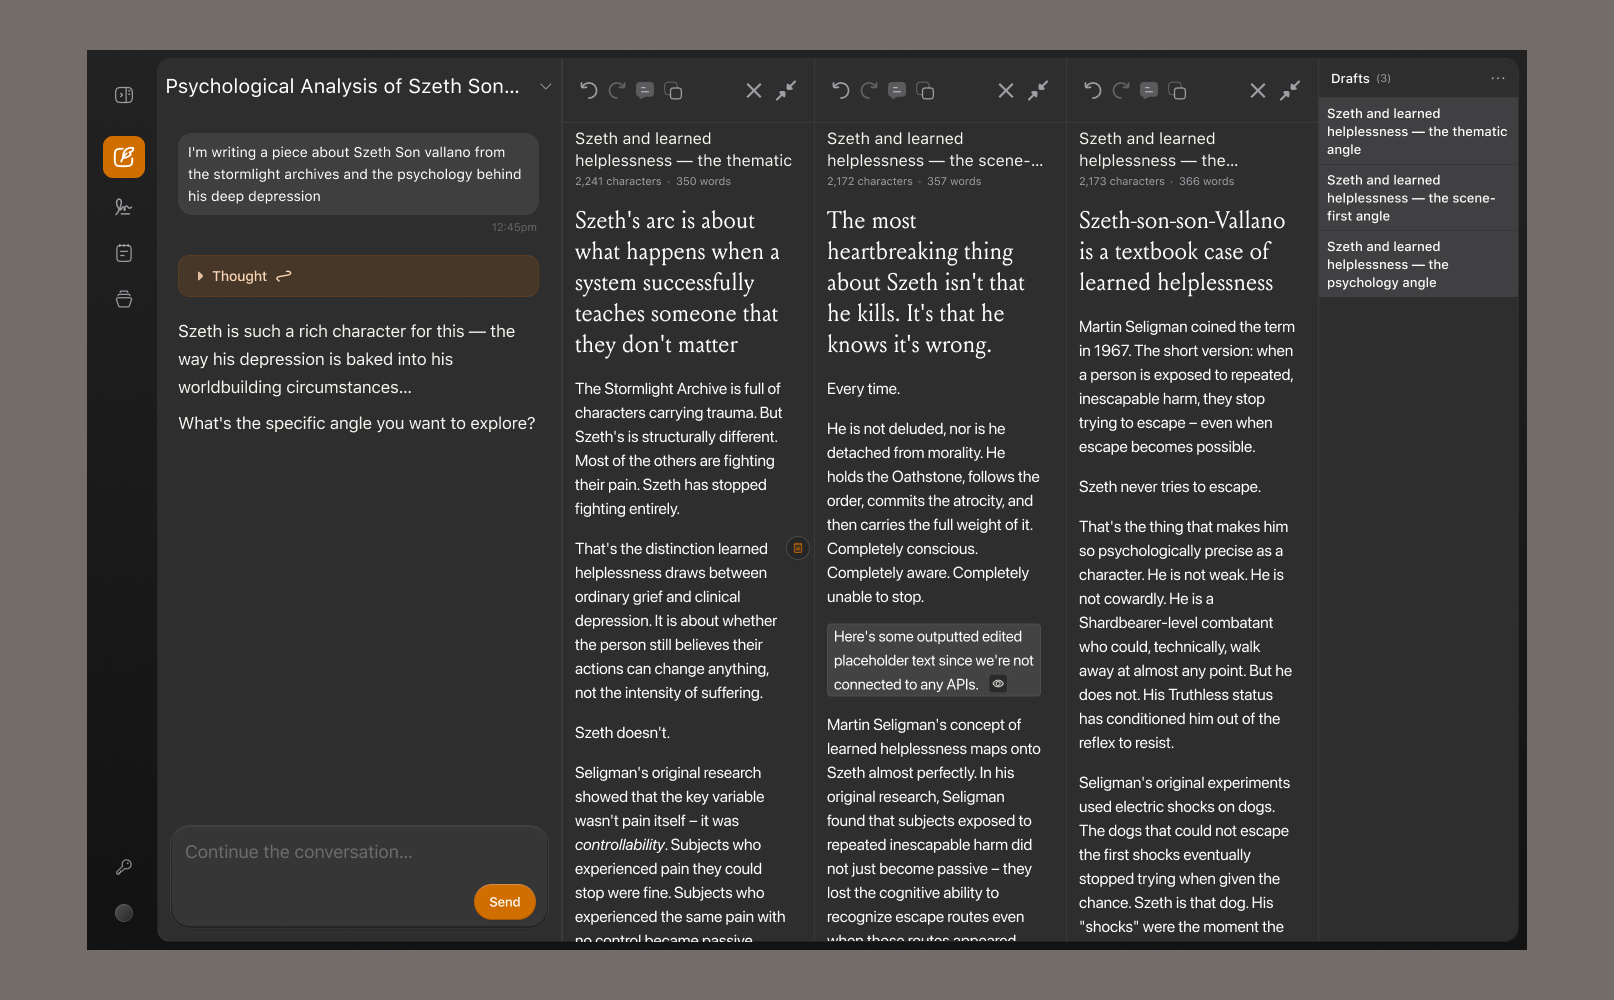
Task: Click the orange Send button
Action: [505, 902]
